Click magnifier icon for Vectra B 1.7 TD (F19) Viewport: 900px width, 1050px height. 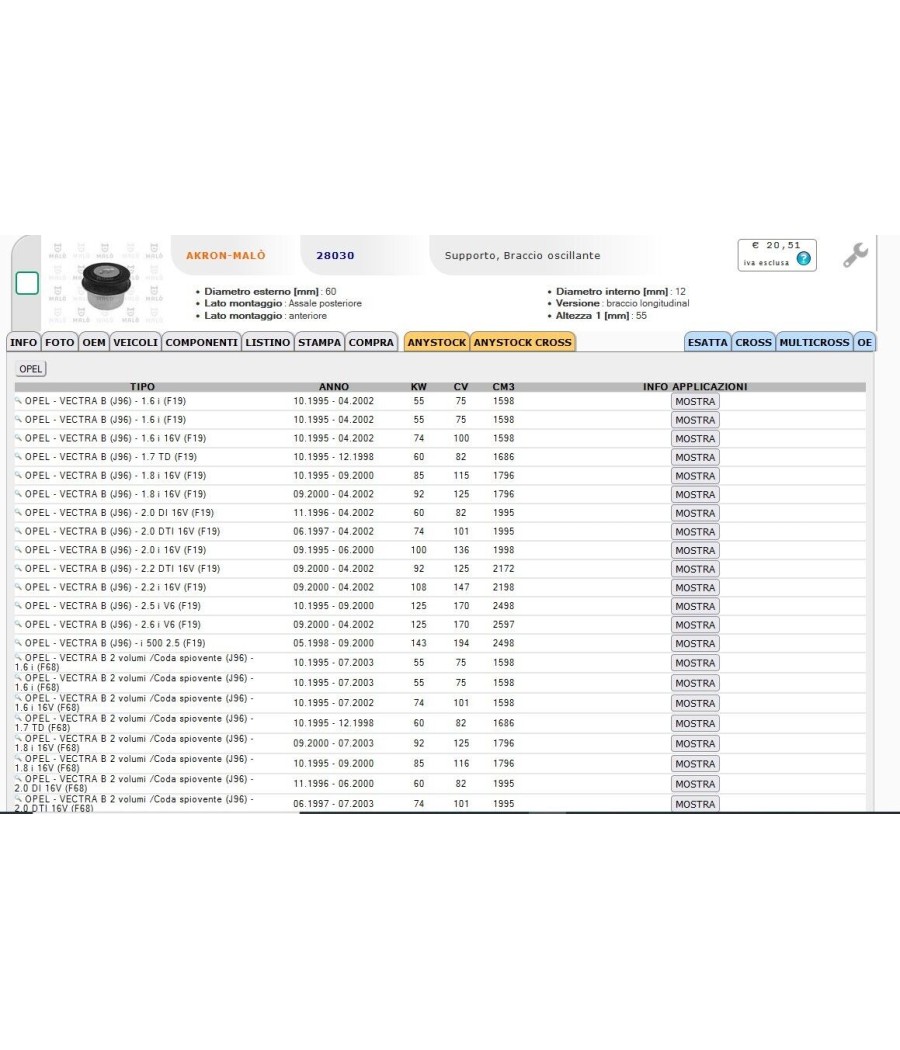[18, 456]
